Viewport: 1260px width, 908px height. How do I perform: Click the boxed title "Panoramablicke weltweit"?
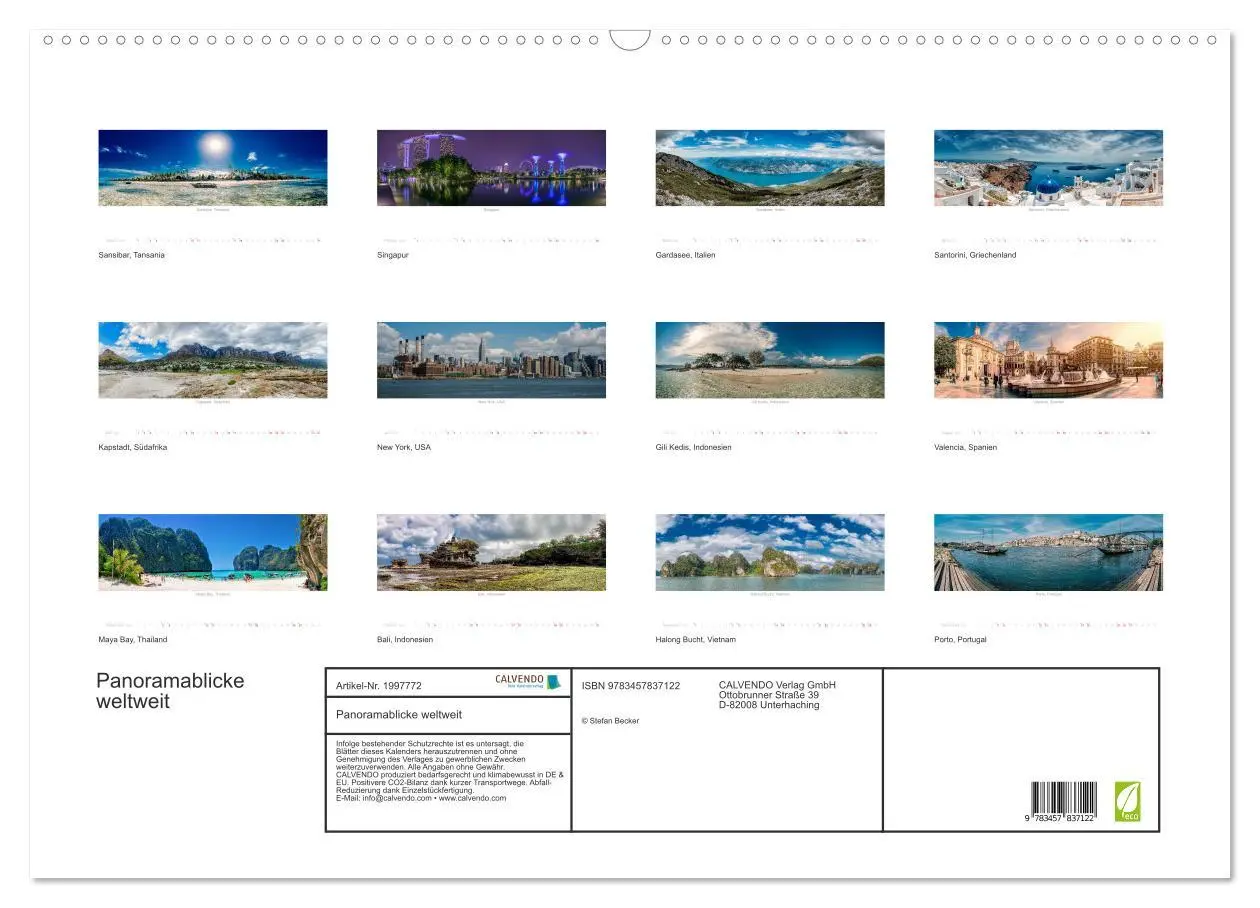click(x=399, y=715)
